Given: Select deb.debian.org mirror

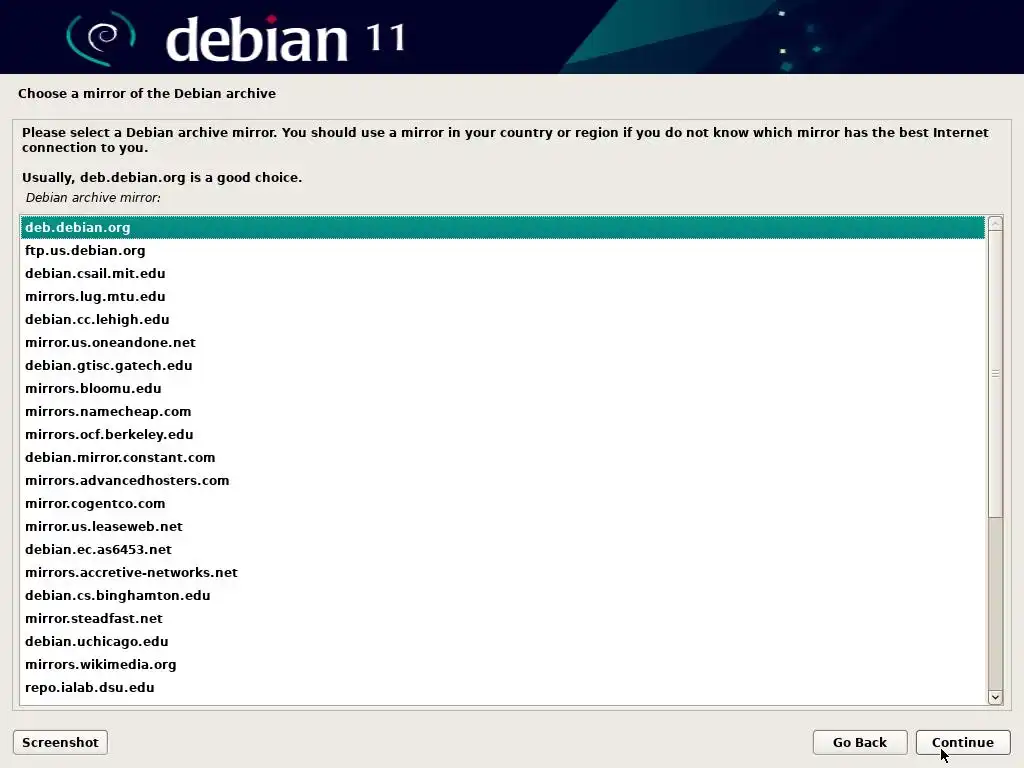Looking at the screenshot, I should (502, 227).
